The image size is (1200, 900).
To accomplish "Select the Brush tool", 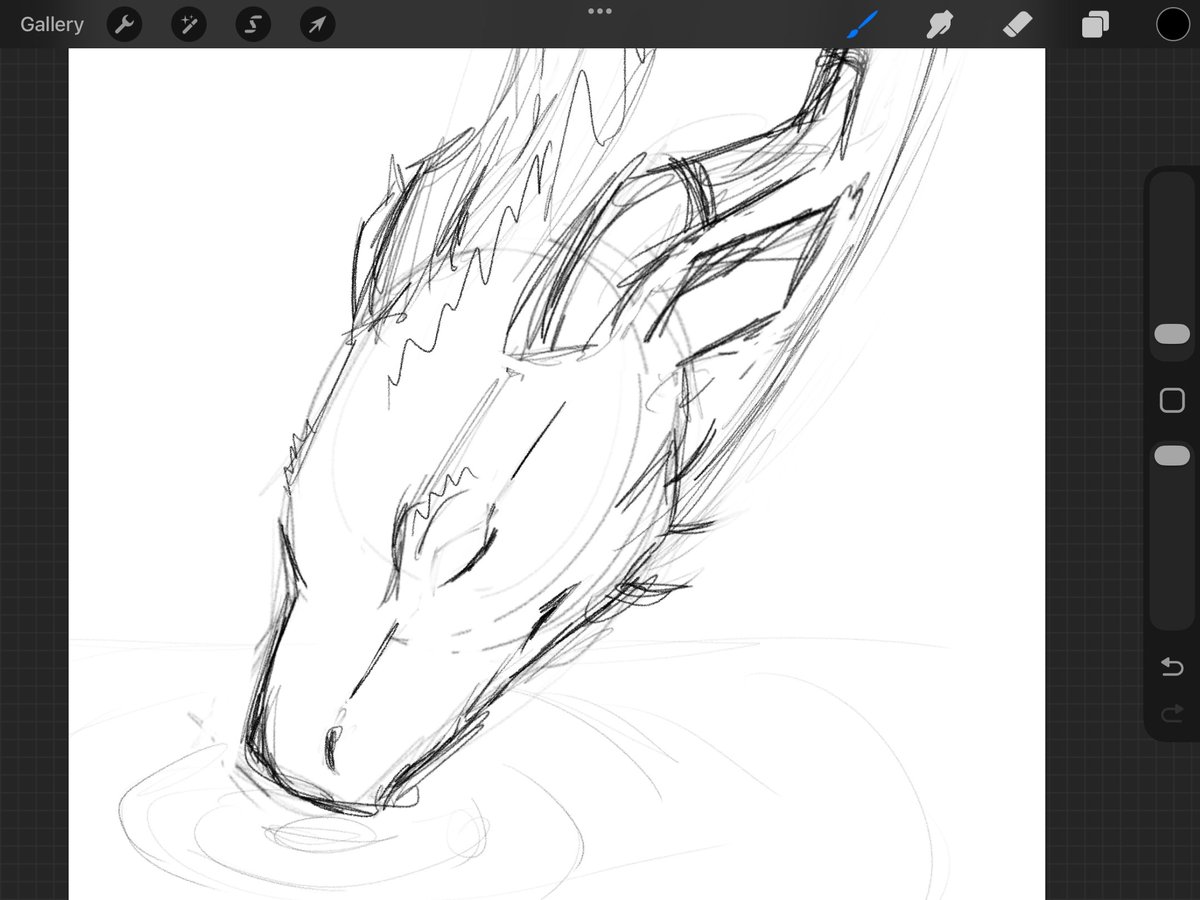I will 861,25.
